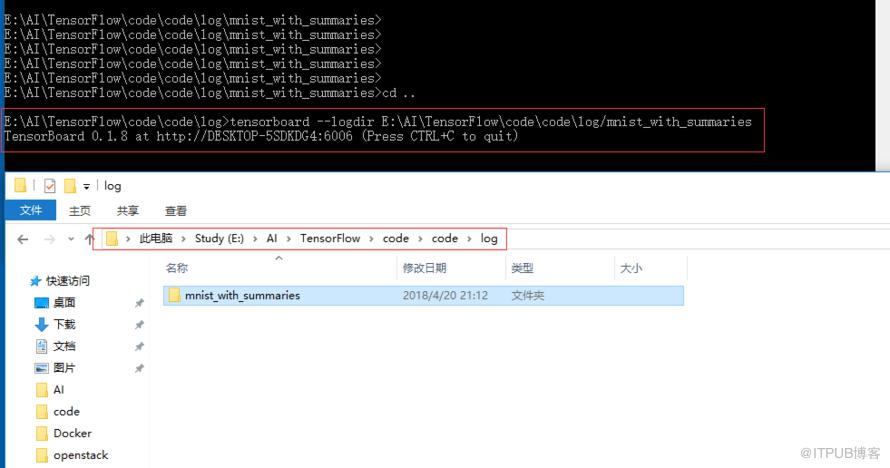The height and width of the screenshot is (468, 890).
Task: Click the 下载 download arrow icon
Action: pos(41,324)
